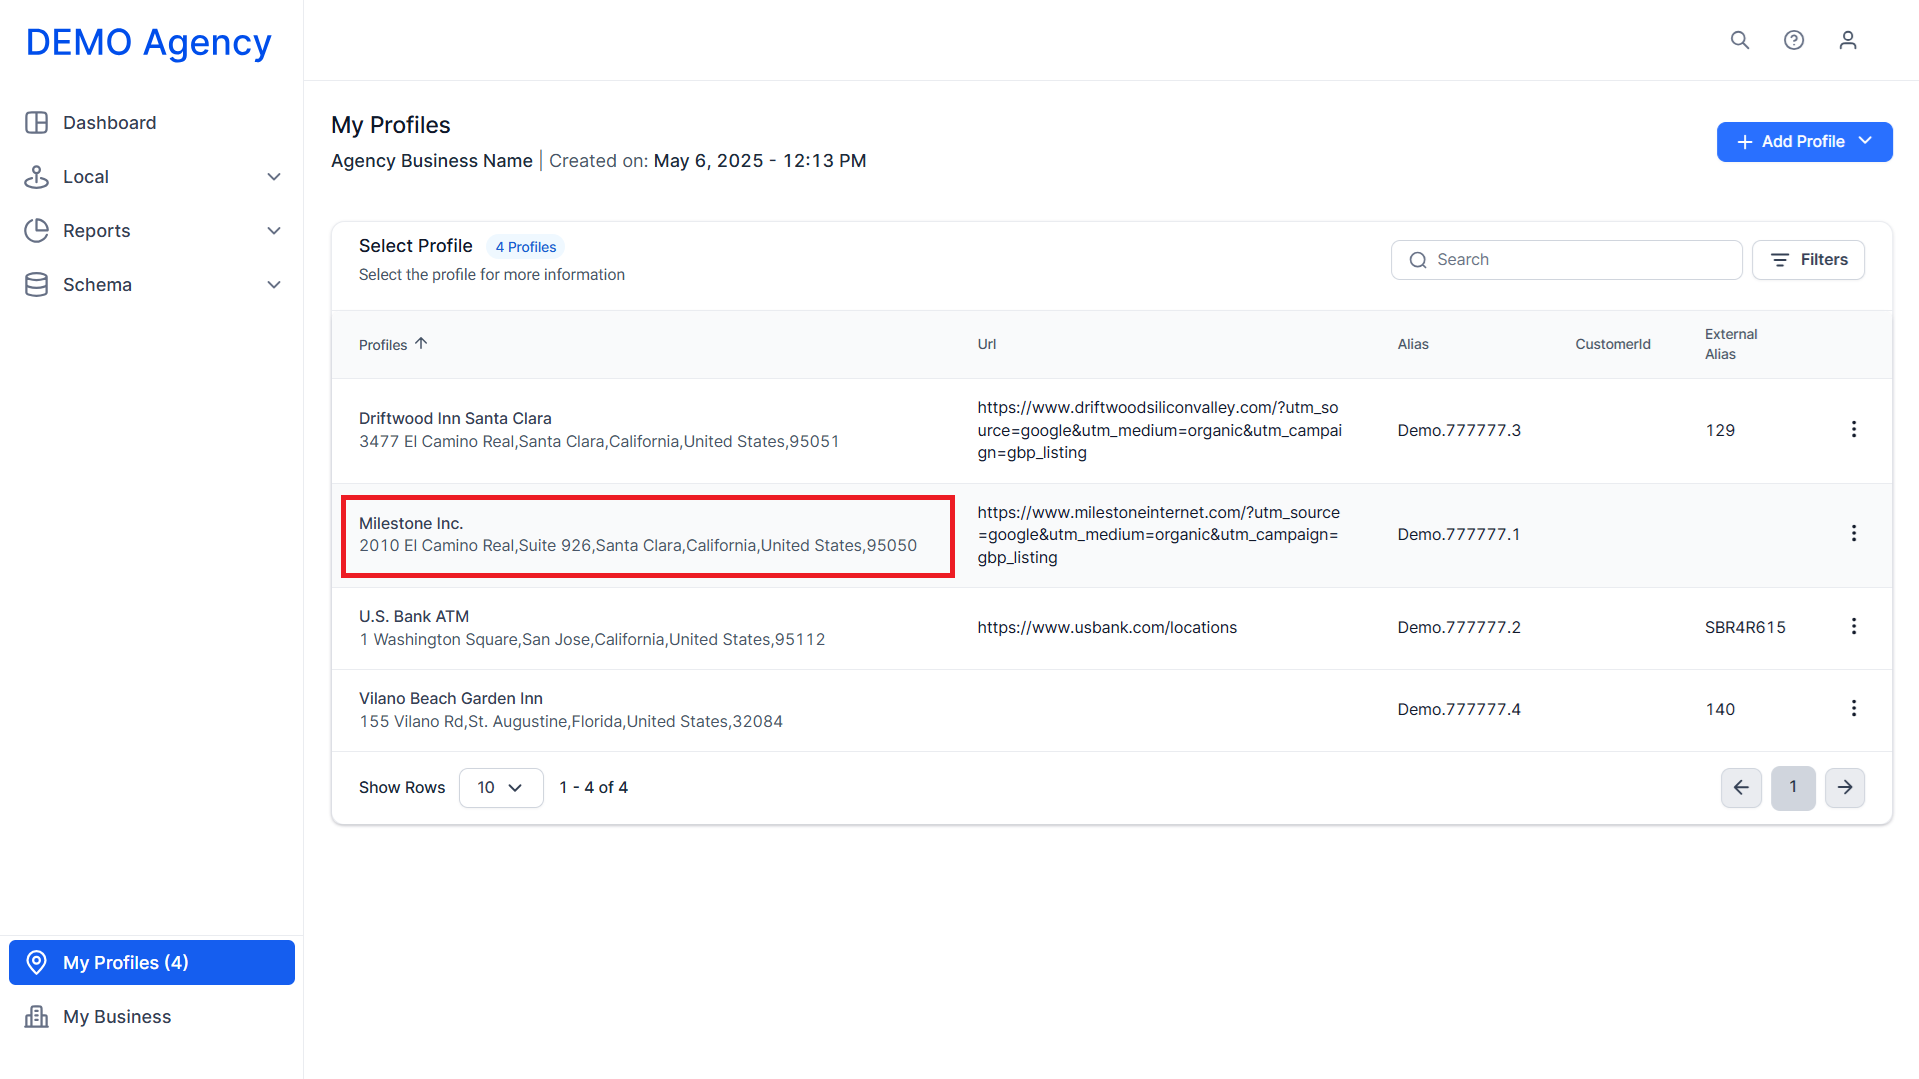Open row actions for Driftwood Inn Santa Clara

1854,429
